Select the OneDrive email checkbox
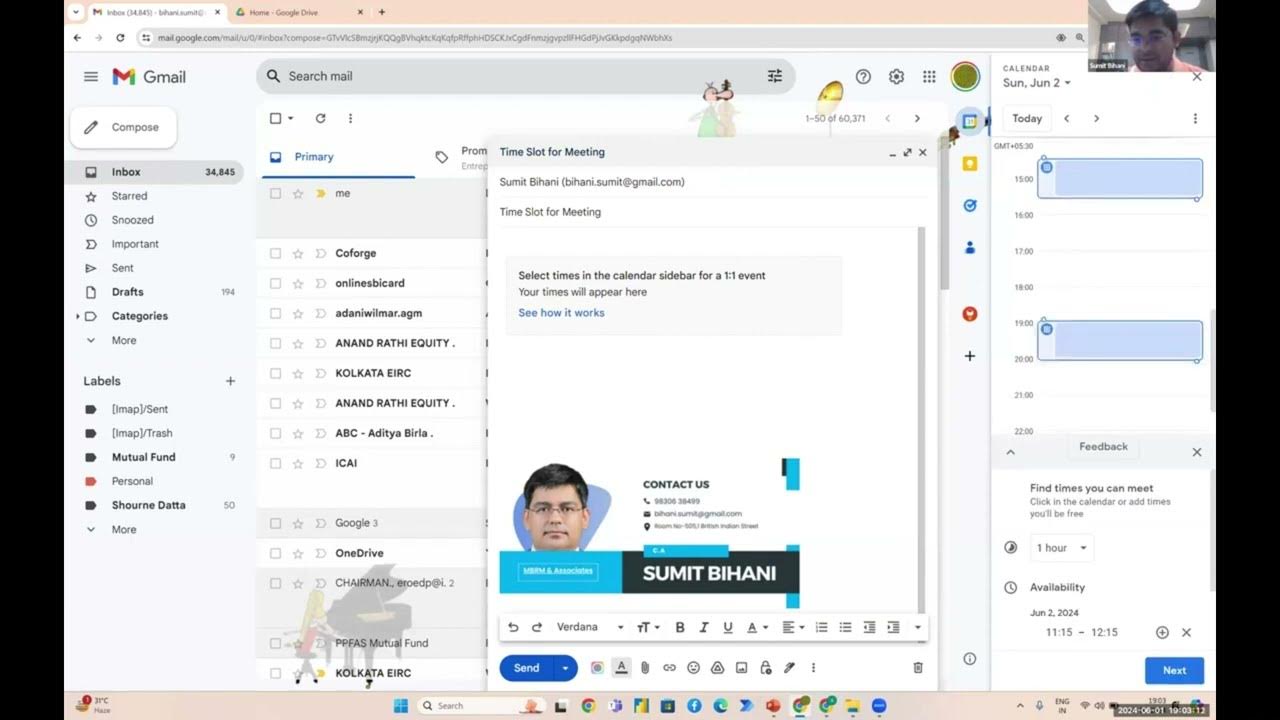 [276, 553]
